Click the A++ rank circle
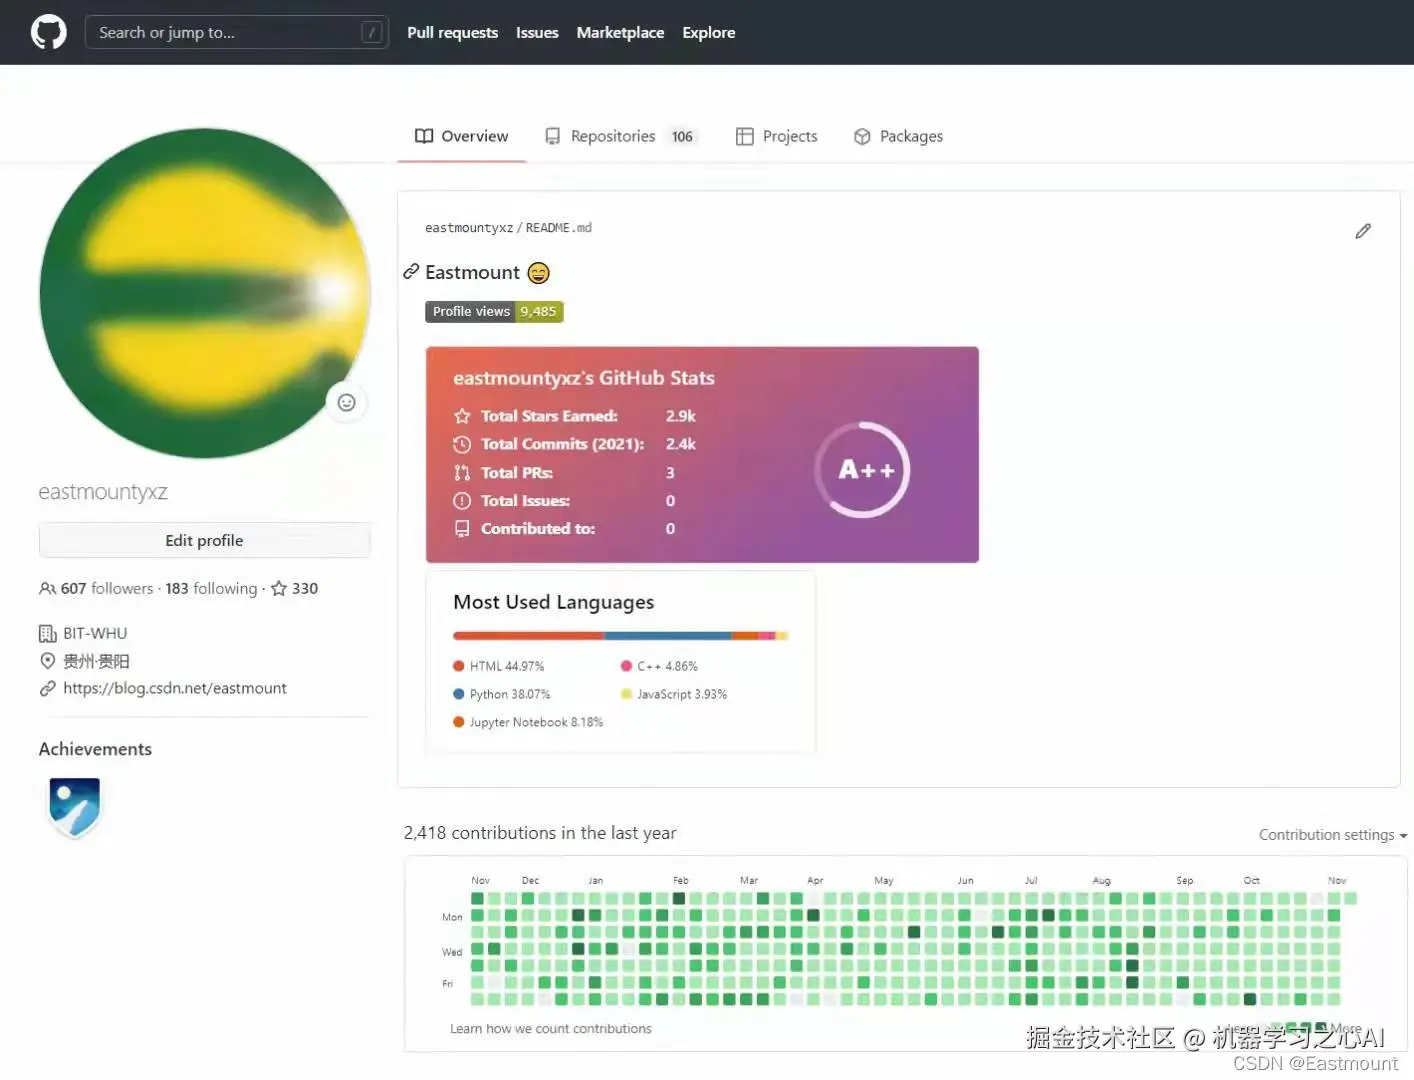This screenshot has height=1080, width=1414. coord(862,469)
